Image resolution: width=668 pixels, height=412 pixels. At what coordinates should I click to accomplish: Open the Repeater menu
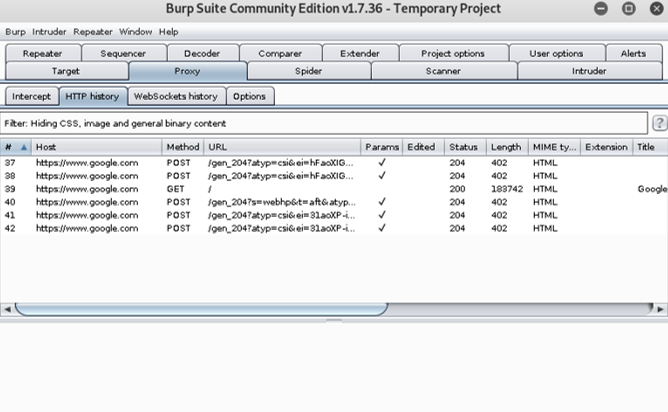(x=92, y=32)
